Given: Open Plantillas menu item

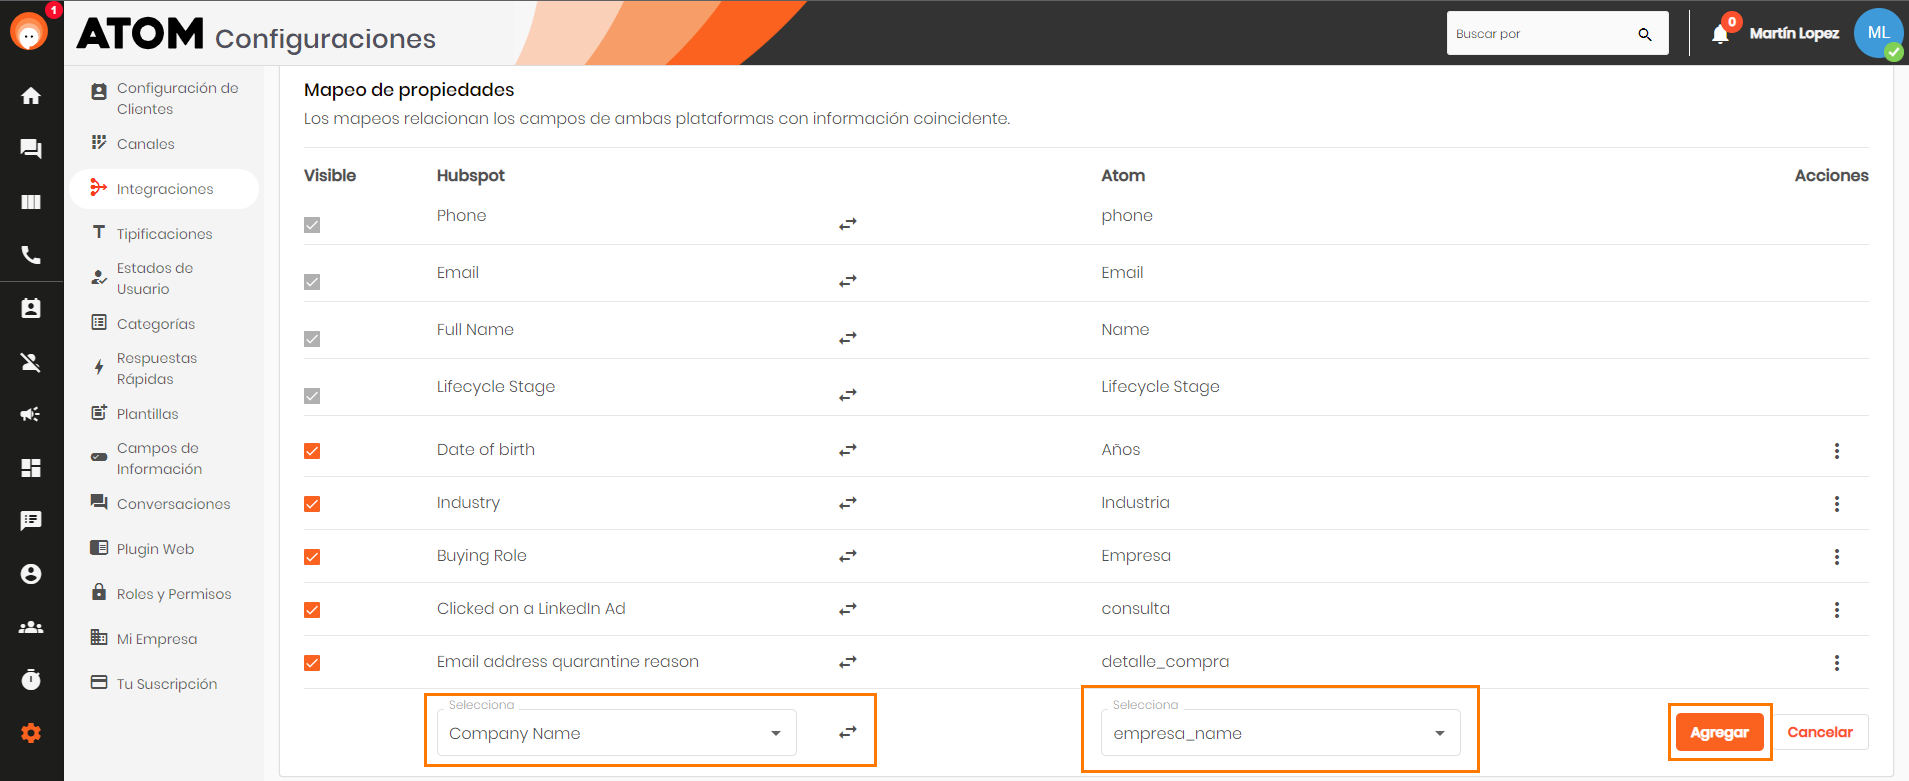Looking at the screenshot, I should click(164, 414).
